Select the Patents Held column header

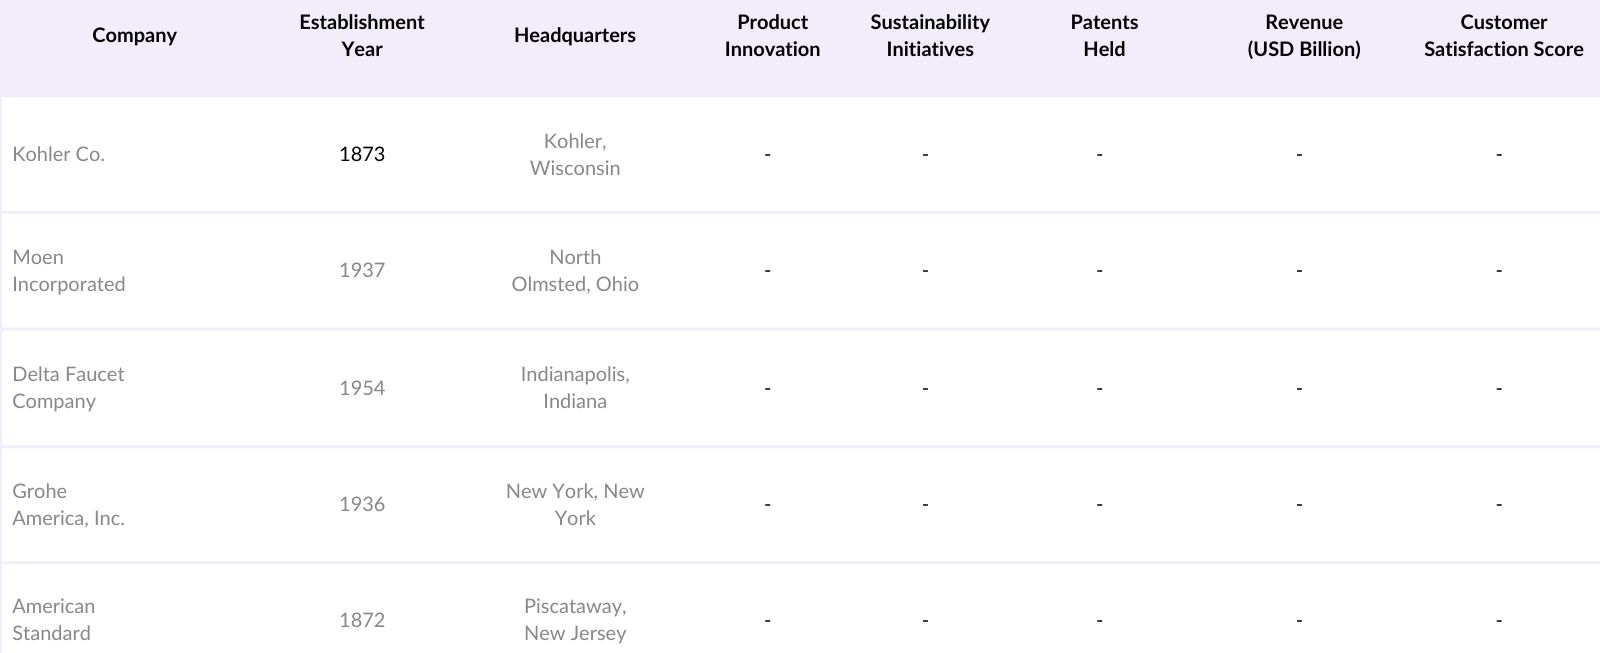tap(1104, 35)
